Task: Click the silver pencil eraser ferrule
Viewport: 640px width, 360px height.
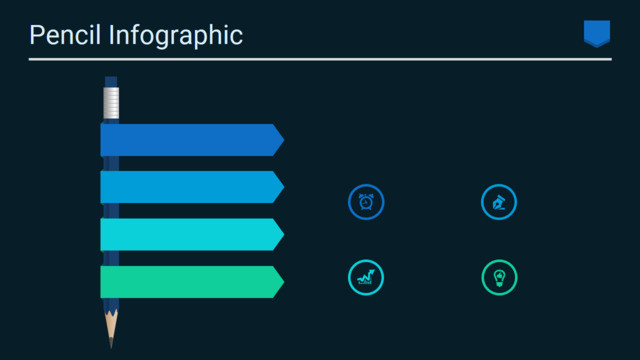Action: point(111,103)
